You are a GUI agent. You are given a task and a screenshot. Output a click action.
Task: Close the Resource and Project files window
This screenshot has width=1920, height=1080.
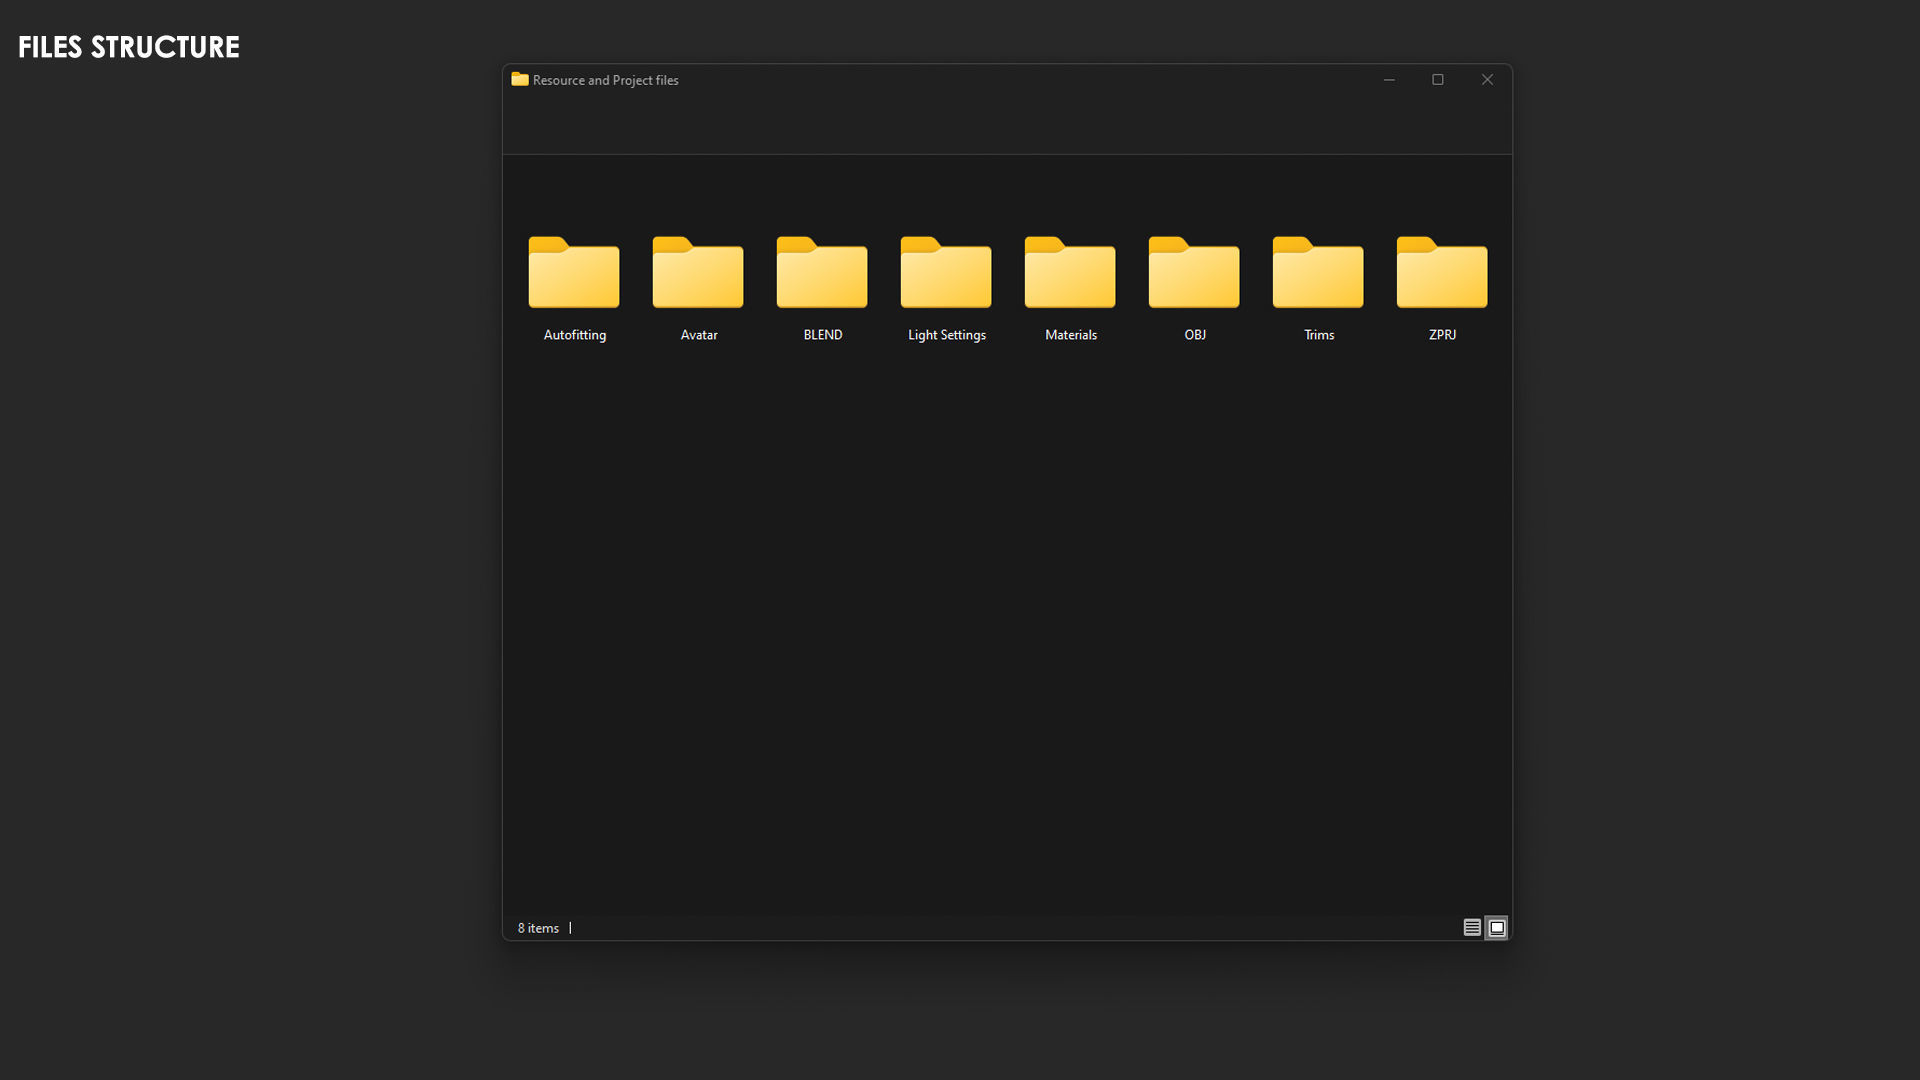tap(1487, 80)
